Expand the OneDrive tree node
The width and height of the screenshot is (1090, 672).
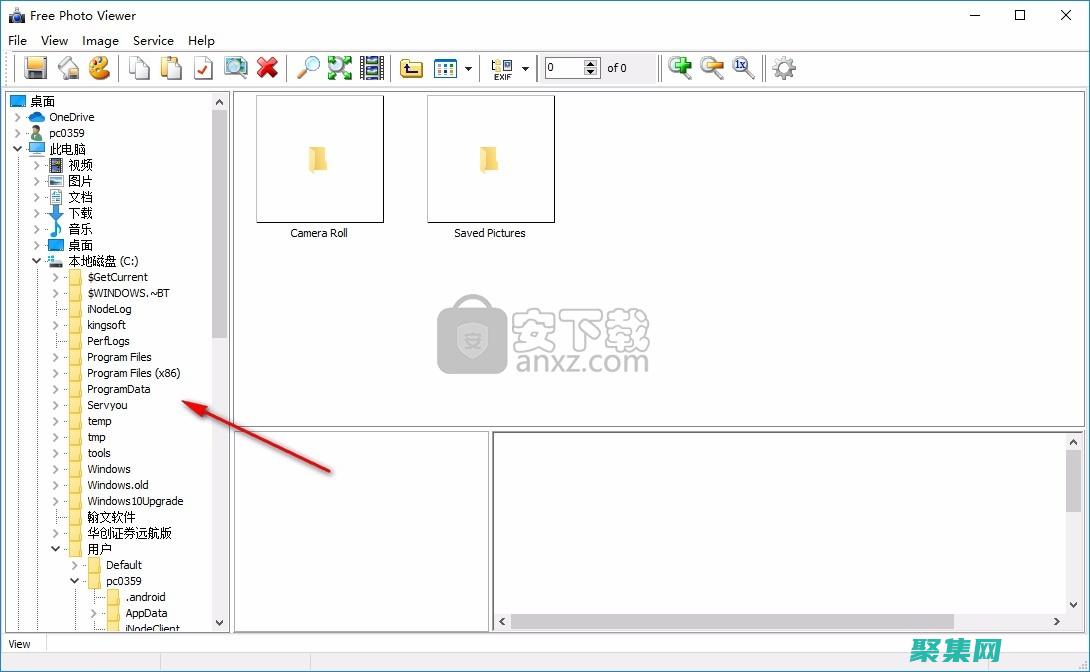[17, 117]
